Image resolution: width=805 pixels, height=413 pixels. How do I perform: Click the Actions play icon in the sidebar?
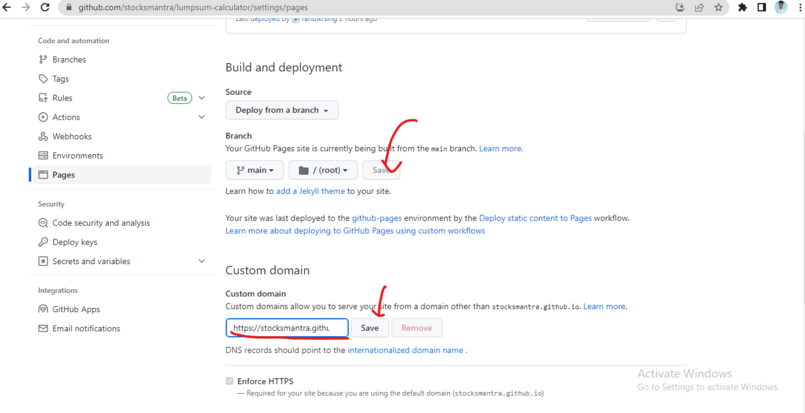(x=43, y=117)
